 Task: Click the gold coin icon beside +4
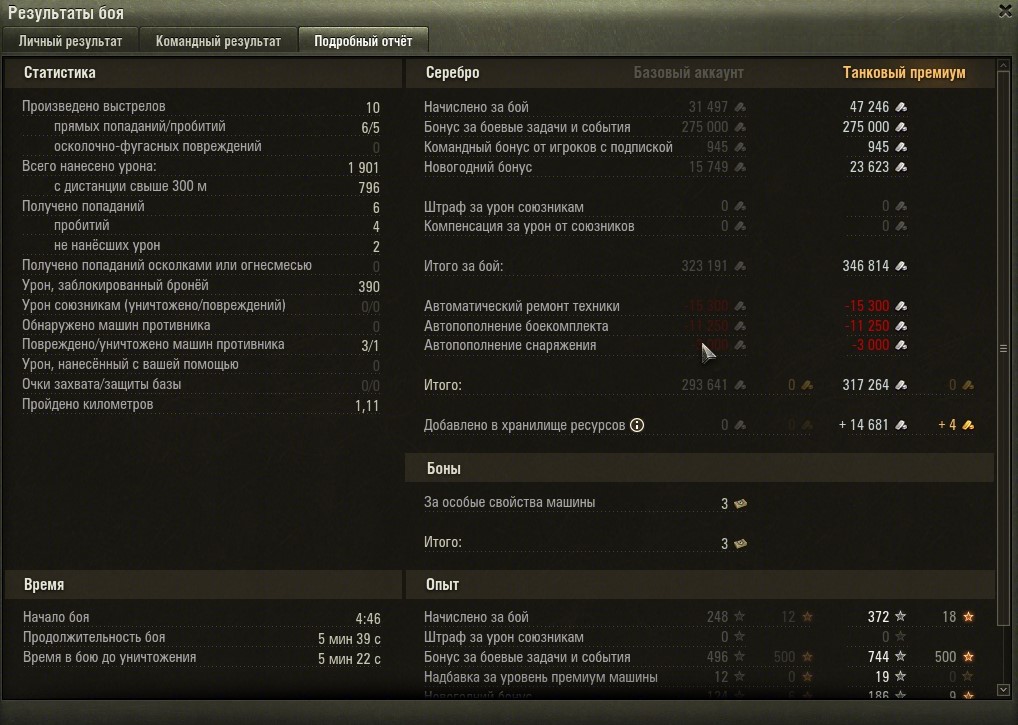pyautogui.click(x=968, y=425)
